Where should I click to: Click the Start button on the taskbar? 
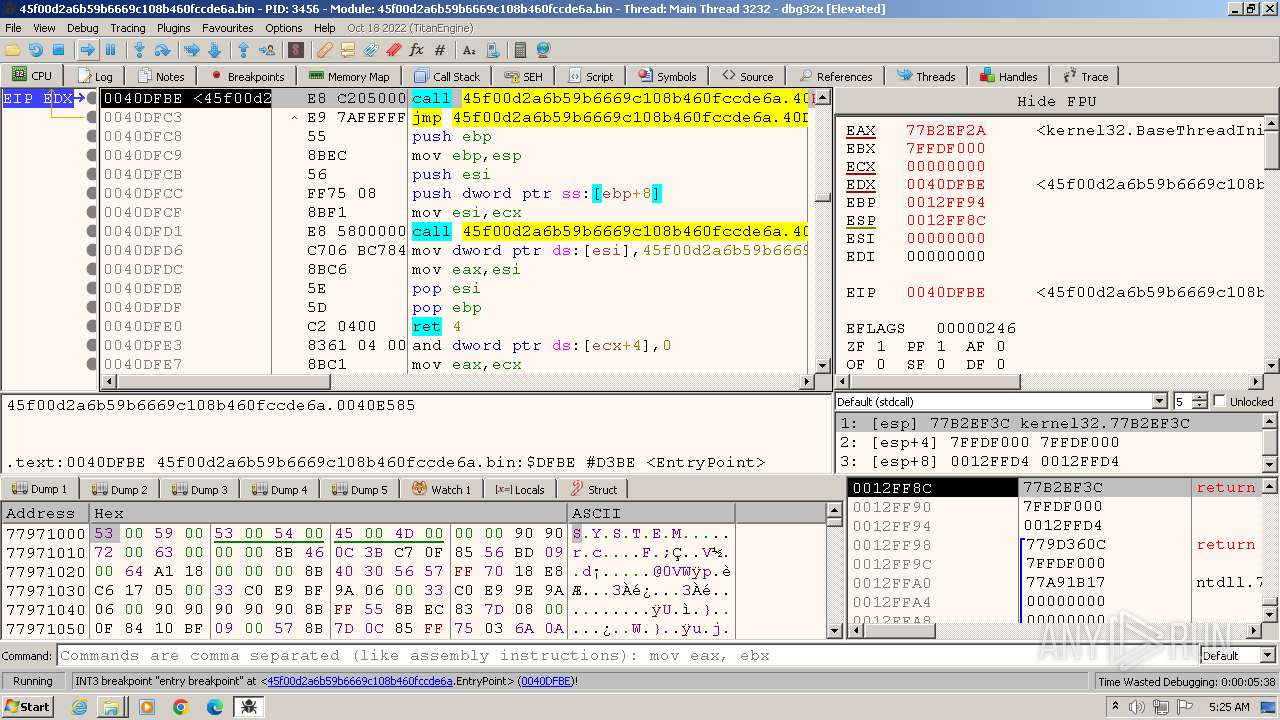(x=27, y=707)
